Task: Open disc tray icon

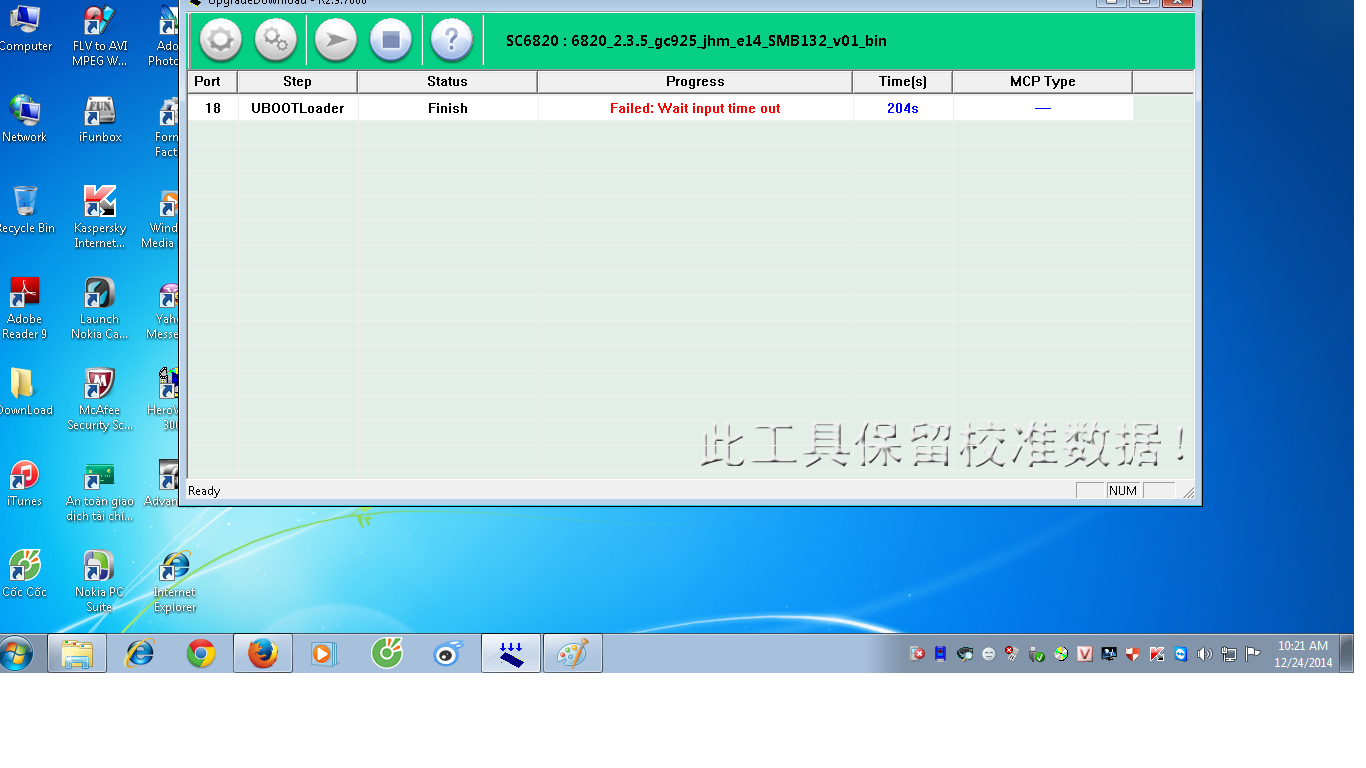Action: pos(1061,654)
